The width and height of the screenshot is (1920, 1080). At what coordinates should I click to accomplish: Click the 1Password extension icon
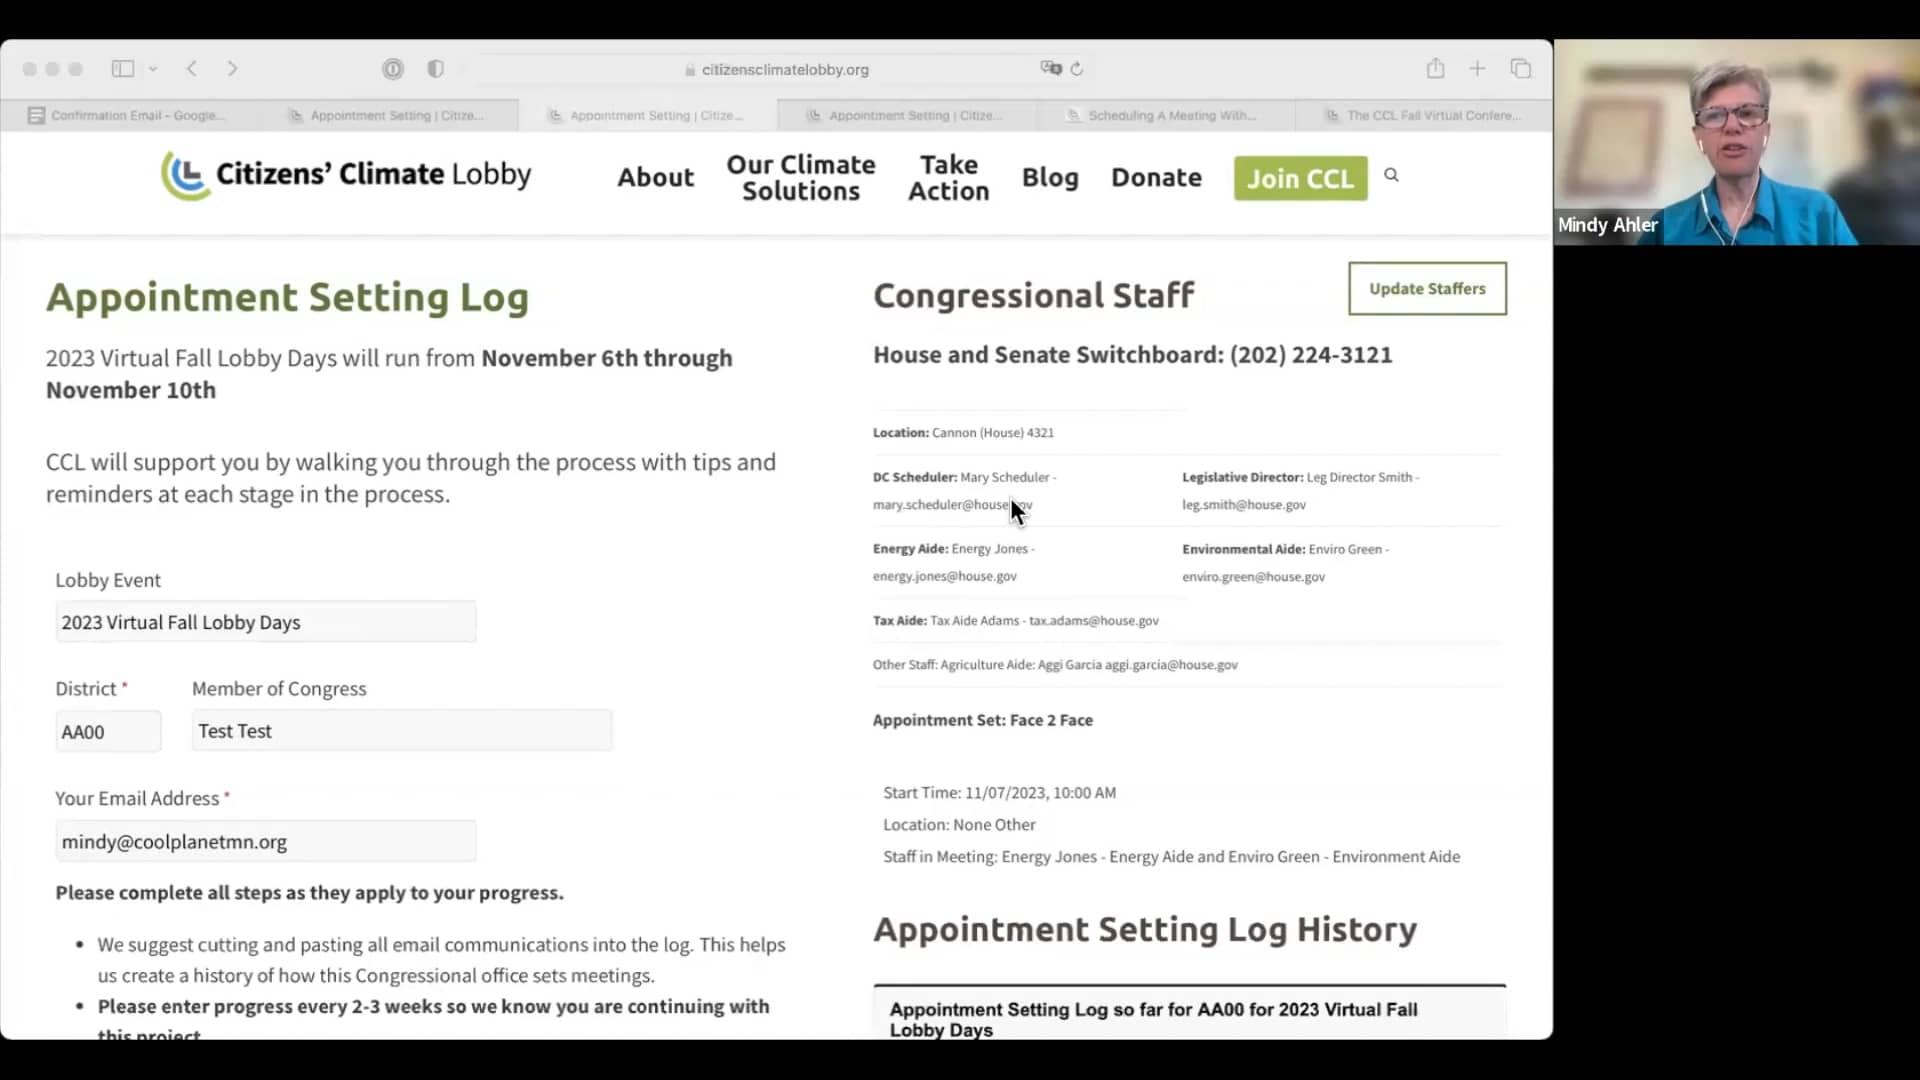point(392,69)
